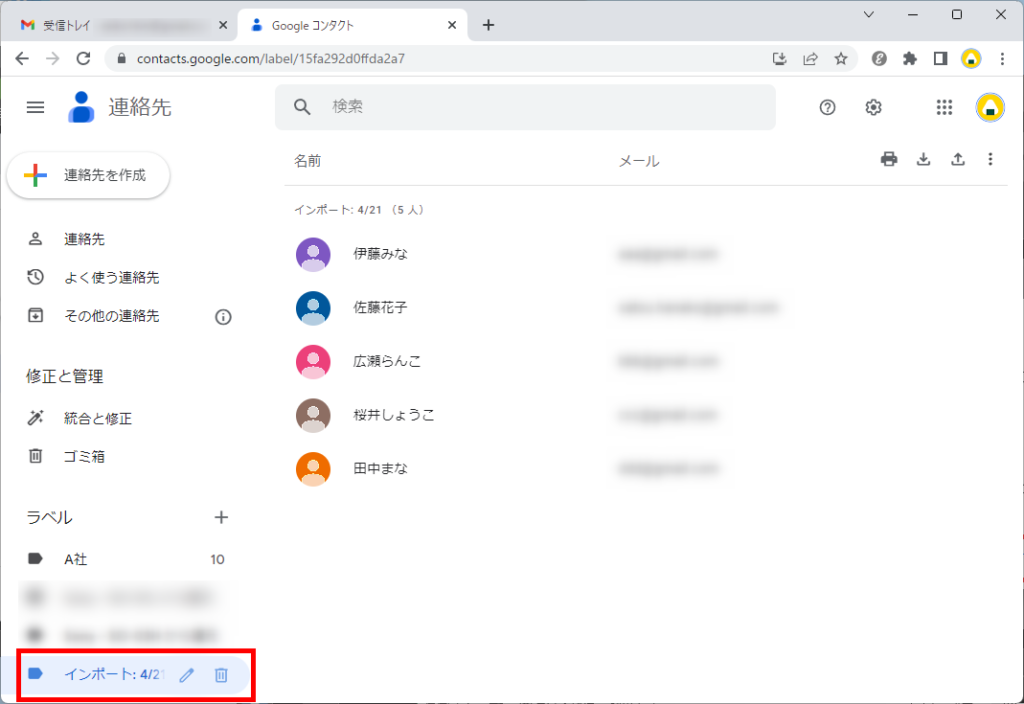
Task: Open the hamburger navigation menu
Action: tap(35, 107)
